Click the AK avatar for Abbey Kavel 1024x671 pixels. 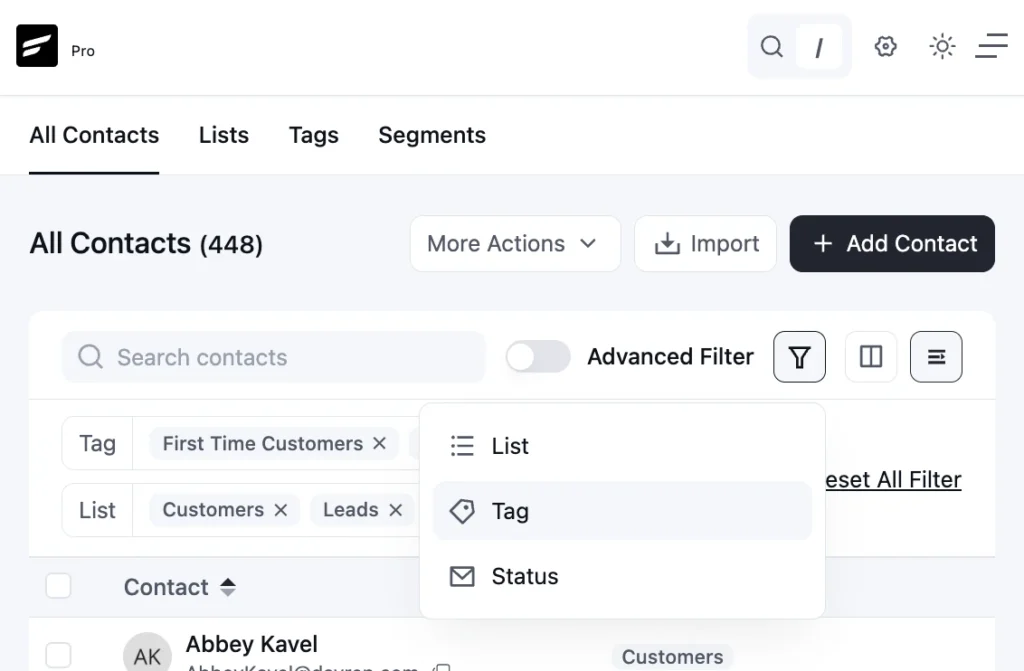point(147,655)
